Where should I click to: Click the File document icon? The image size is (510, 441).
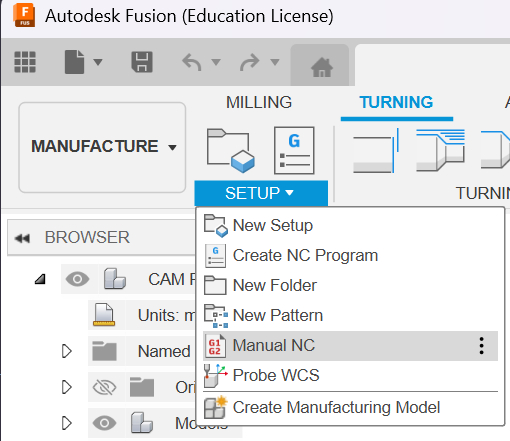(74, 62)
